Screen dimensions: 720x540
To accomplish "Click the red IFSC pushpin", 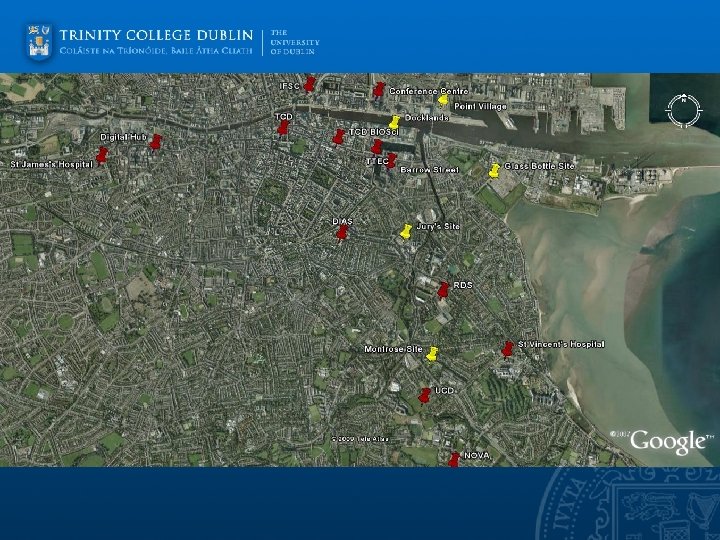I will 310,84.
